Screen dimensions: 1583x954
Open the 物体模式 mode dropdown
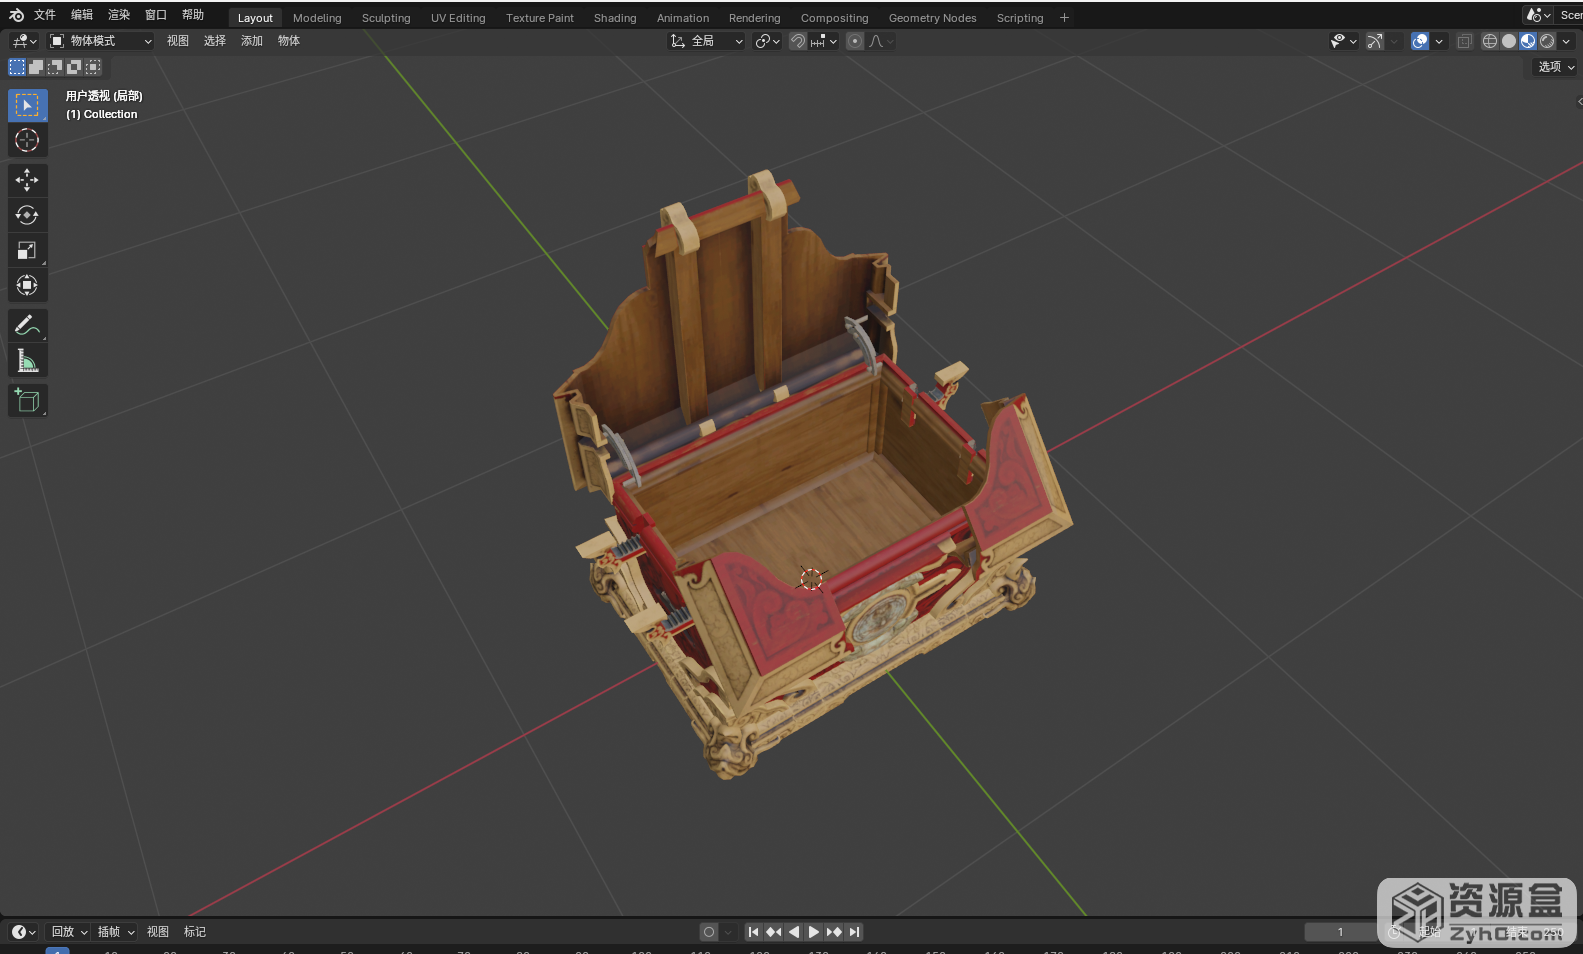[100, 41]
